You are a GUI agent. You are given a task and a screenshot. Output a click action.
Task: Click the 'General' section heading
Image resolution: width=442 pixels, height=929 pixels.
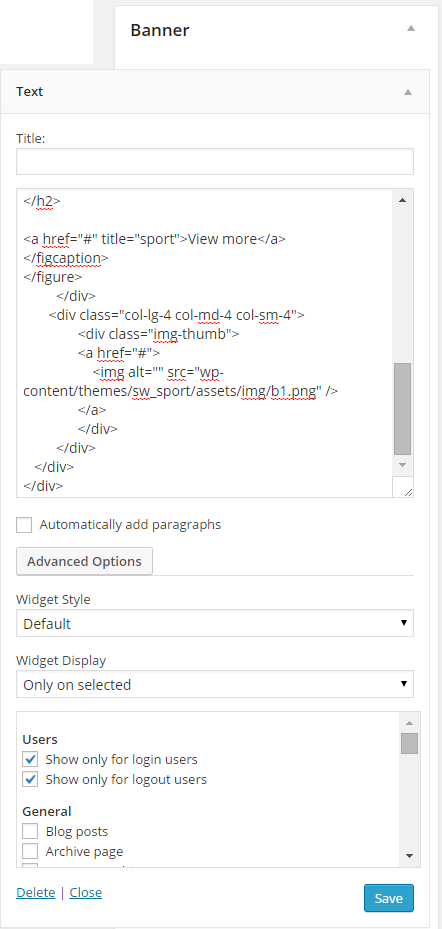(47, 812)
